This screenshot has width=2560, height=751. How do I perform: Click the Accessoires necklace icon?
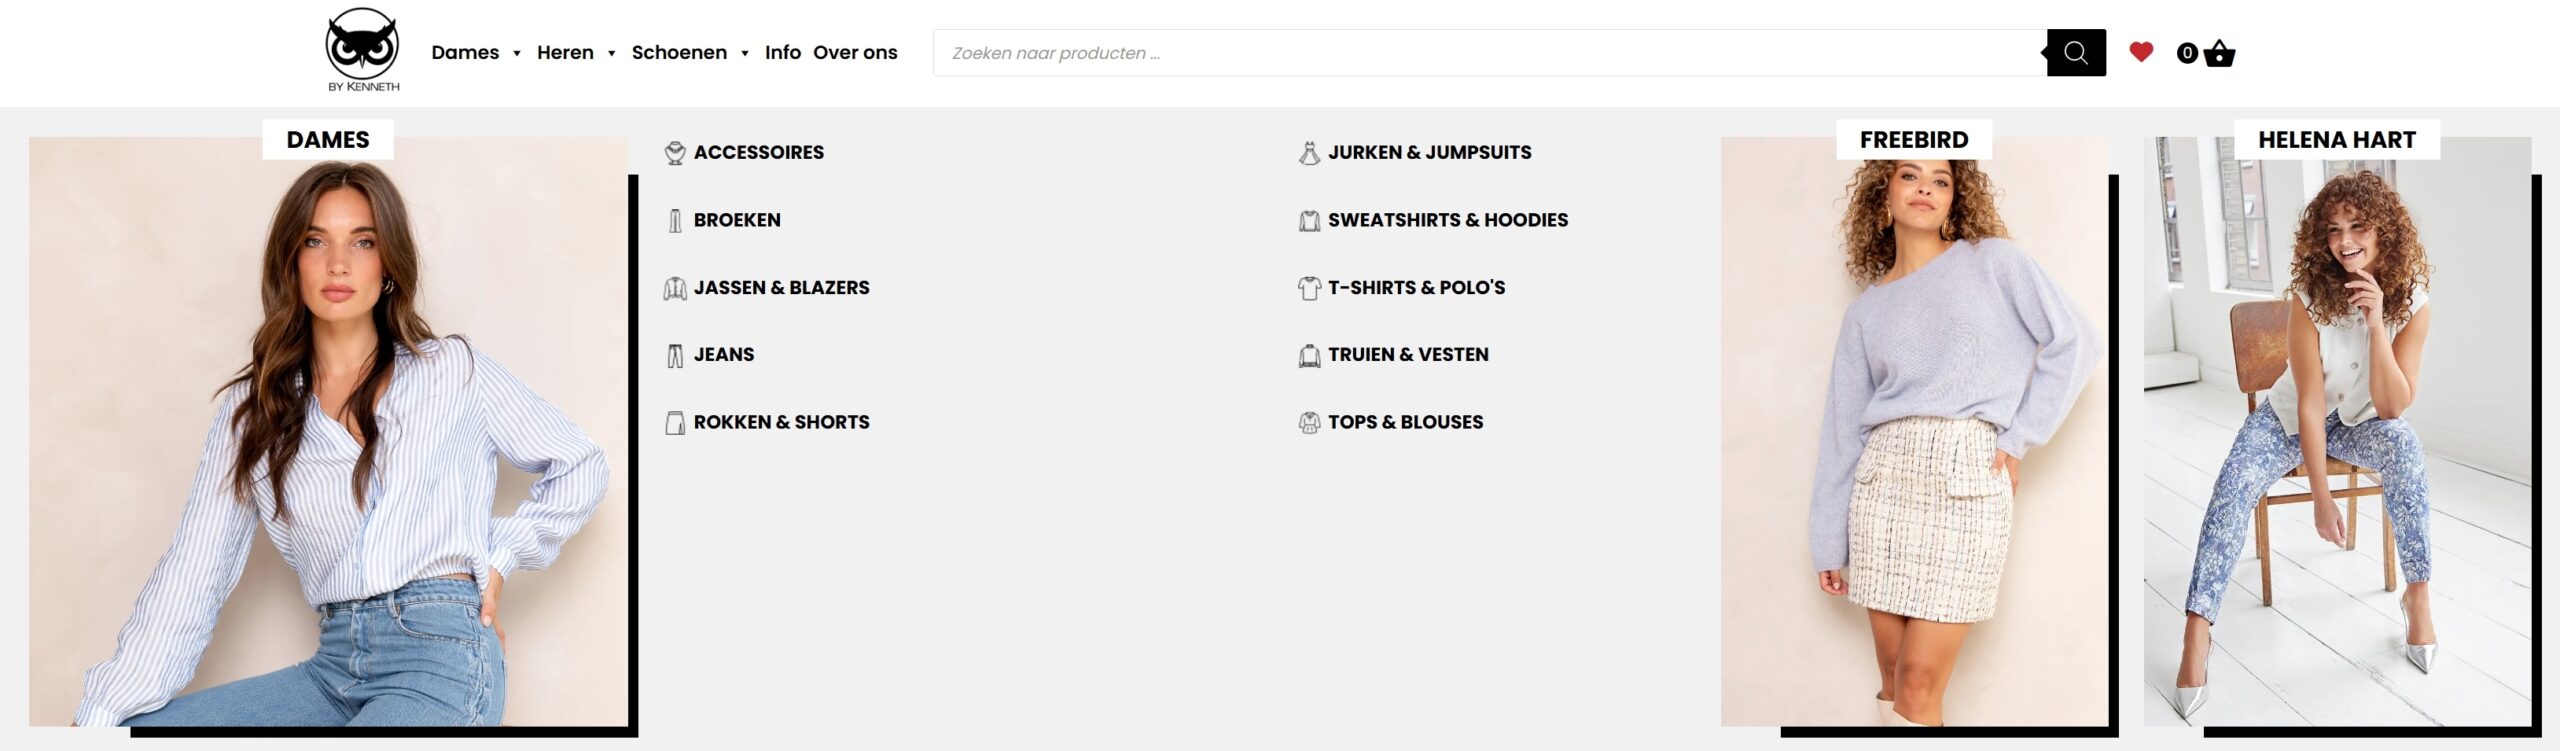[x=675, y=153]
